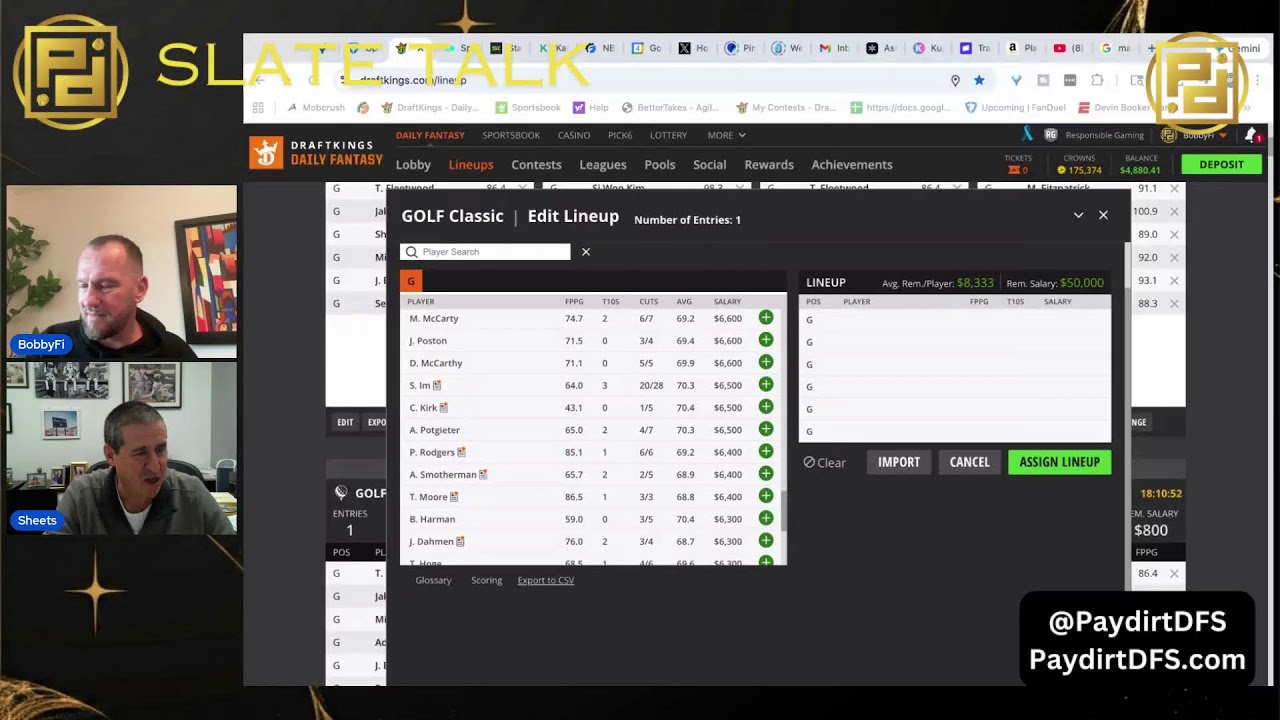
Task: Bookmark page with the star icon
Action: point(979,80)
